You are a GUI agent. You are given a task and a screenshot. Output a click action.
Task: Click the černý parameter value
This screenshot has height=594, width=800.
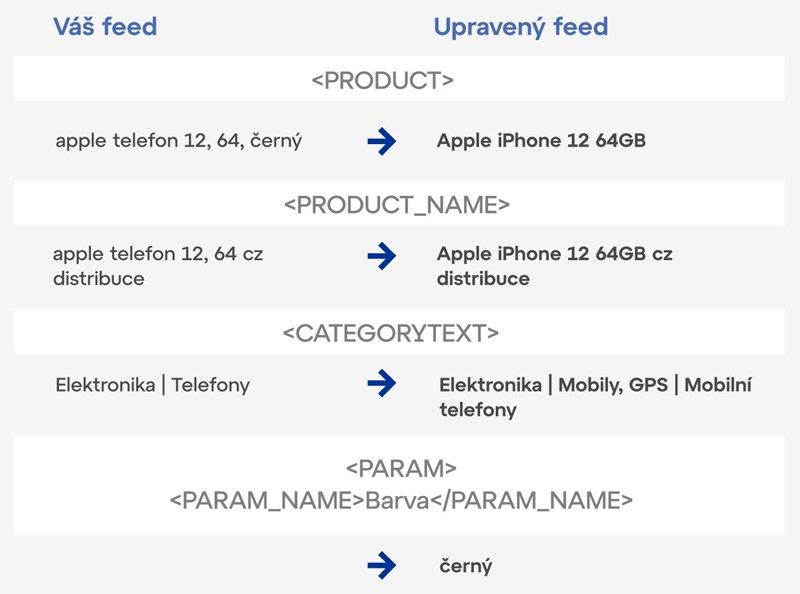click(x=466, y=566)
